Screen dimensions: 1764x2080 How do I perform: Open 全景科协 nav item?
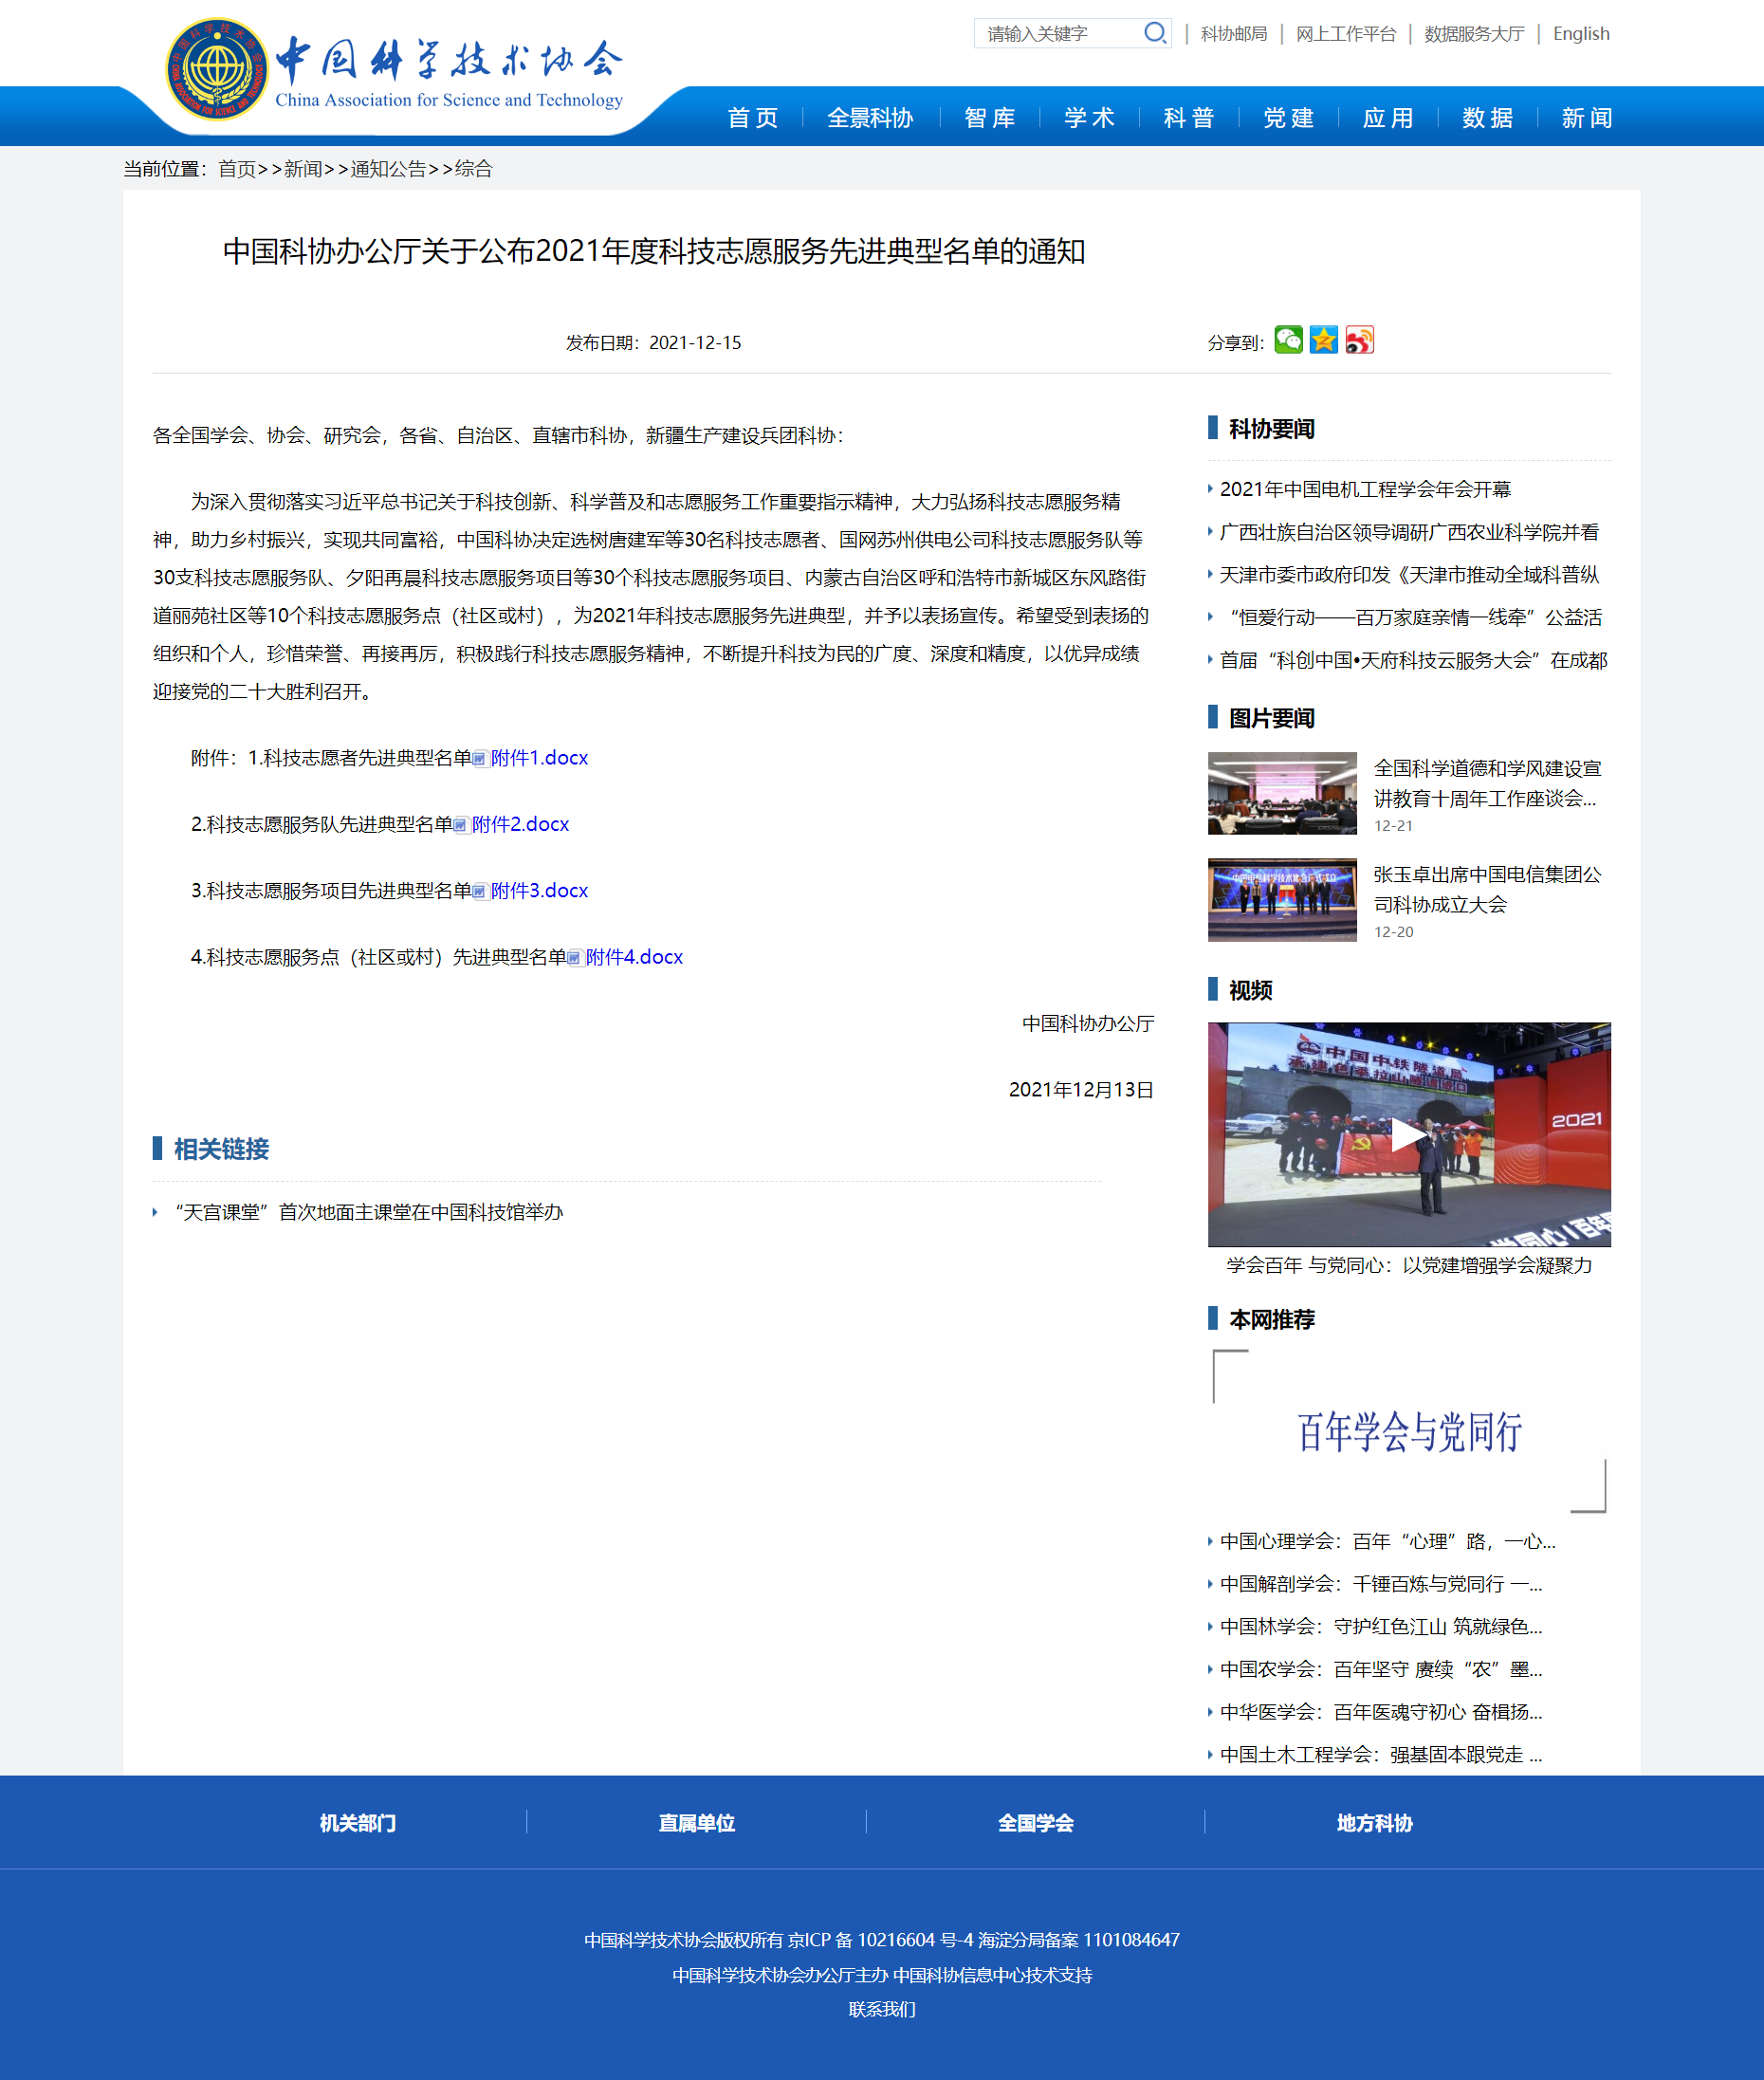(x=870, y=118)
